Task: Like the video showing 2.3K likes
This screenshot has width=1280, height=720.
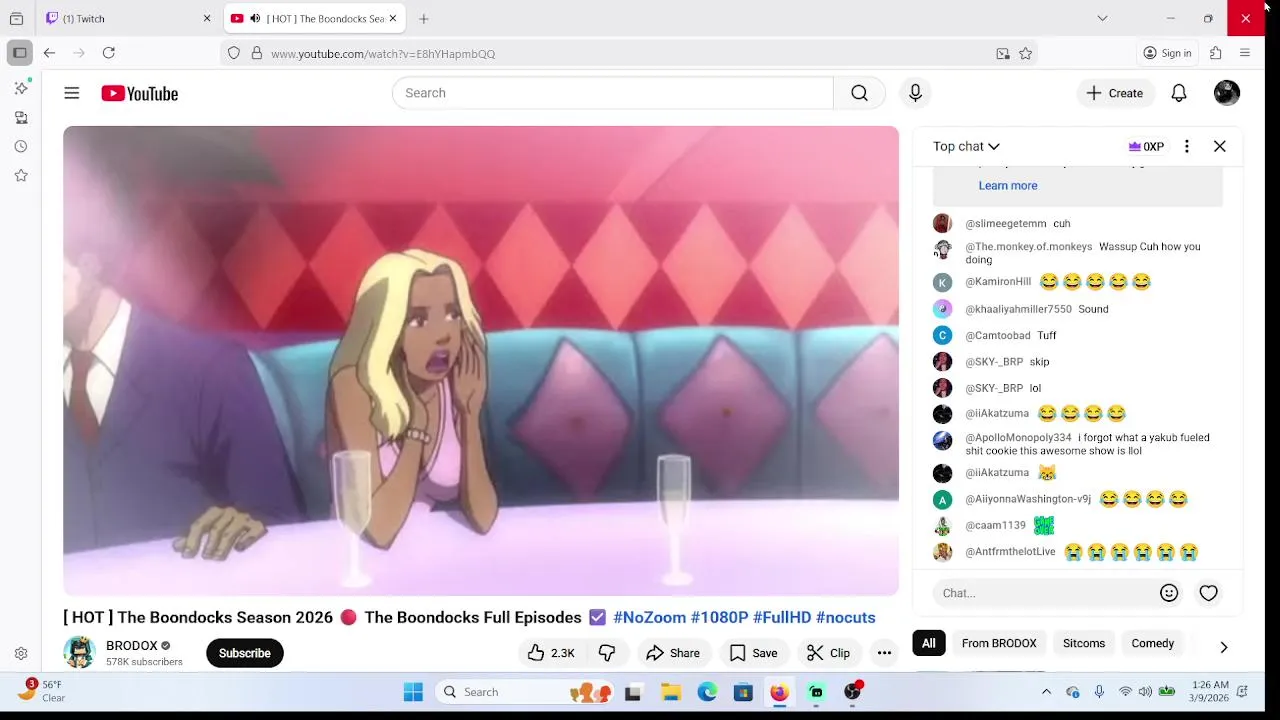Action: pyautogui.click(x=551, y=653)
